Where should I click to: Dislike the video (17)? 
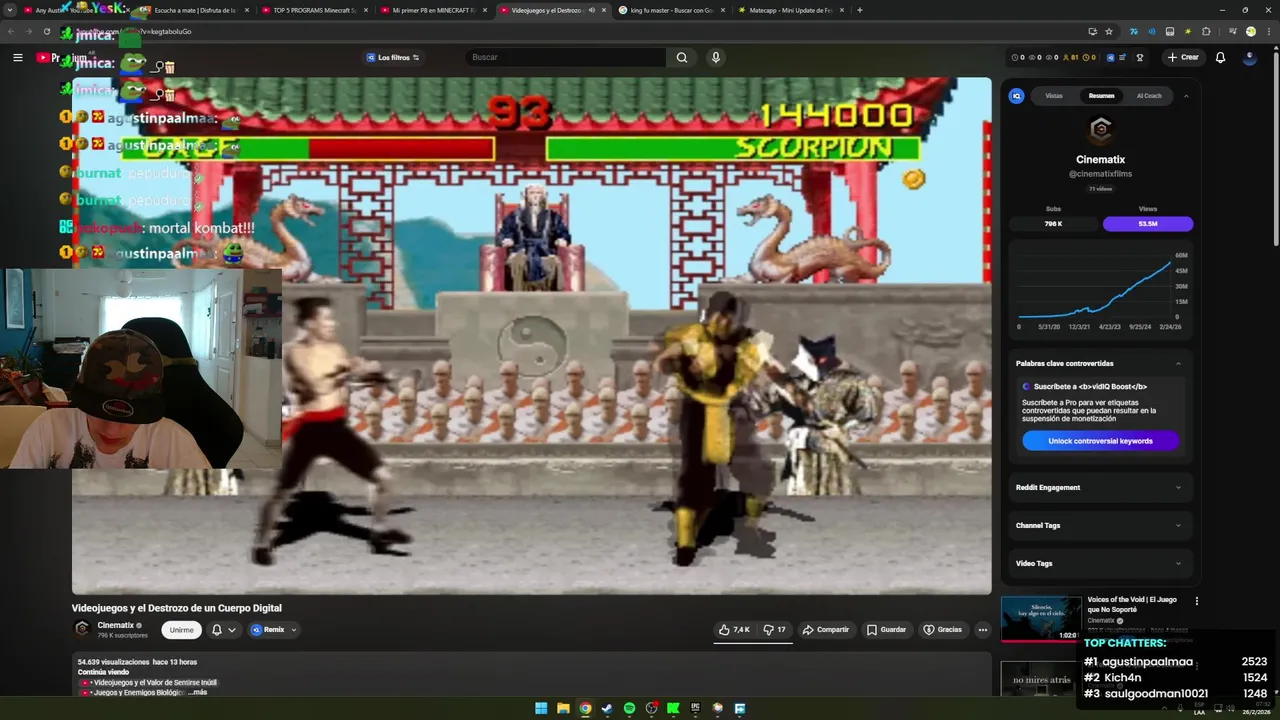click(774, 630)
